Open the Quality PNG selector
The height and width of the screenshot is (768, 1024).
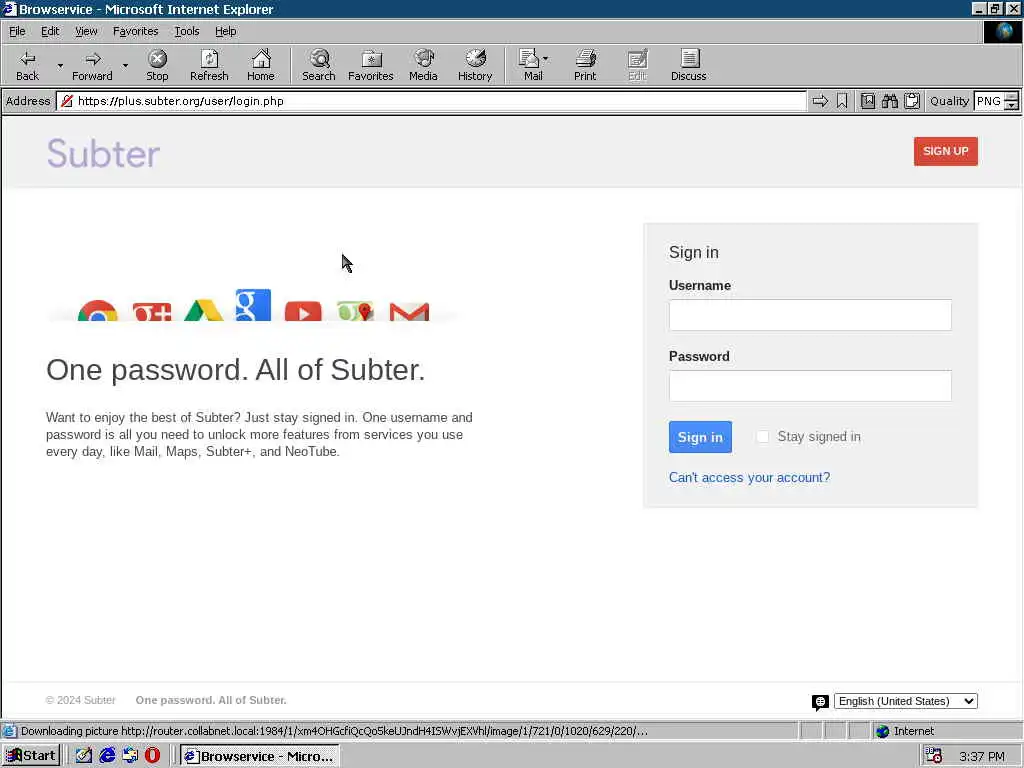click(x=996, y=101)
